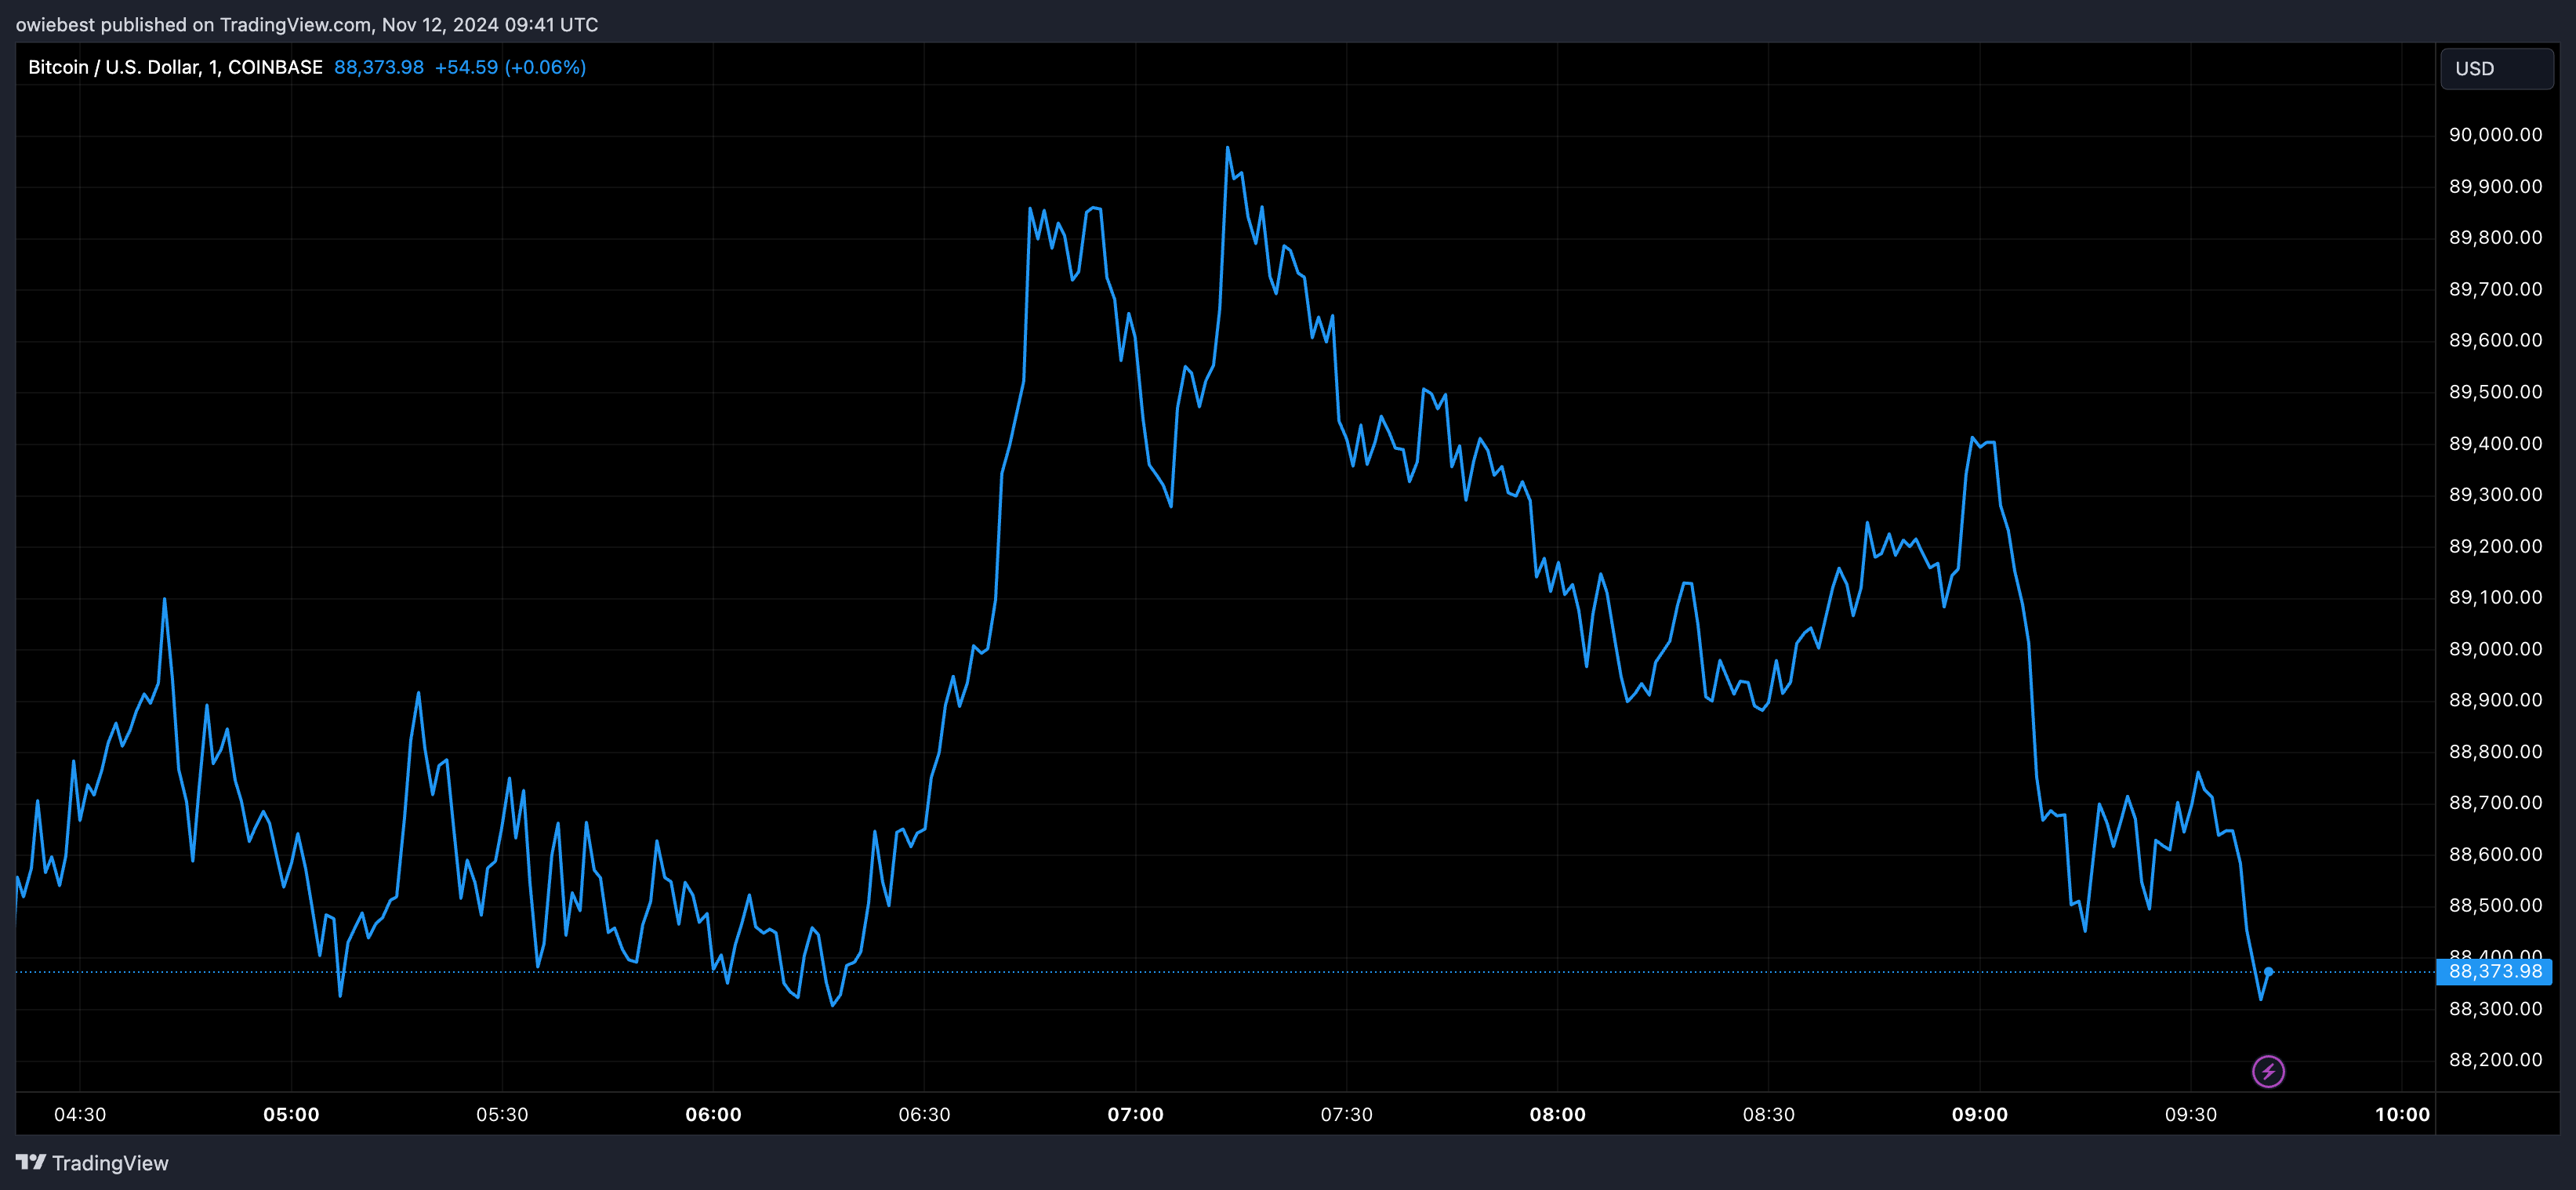This screenshot has width=2576, height=1190.
Task: Click the 06:00 time axis label
Action: point(713,1114)
